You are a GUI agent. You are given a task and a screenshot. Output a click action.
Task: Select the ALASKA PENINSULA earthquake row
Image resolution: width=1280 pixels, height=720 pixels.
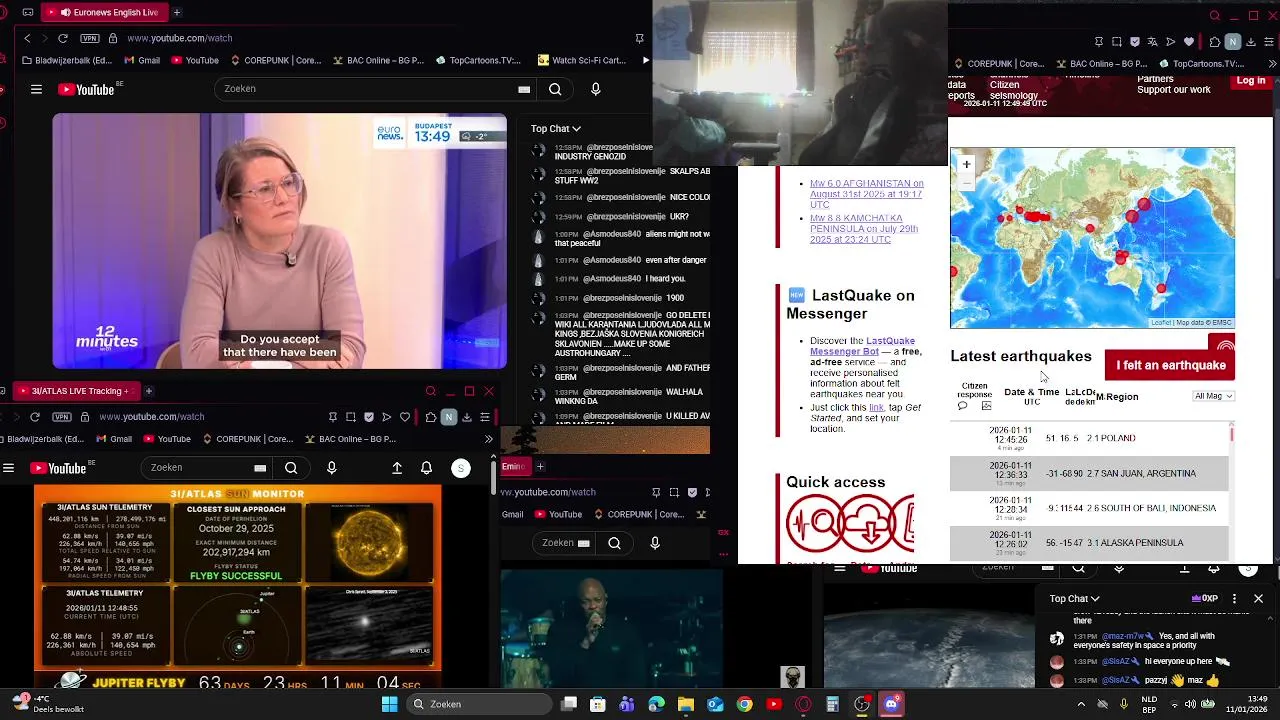click(1089, 543)
